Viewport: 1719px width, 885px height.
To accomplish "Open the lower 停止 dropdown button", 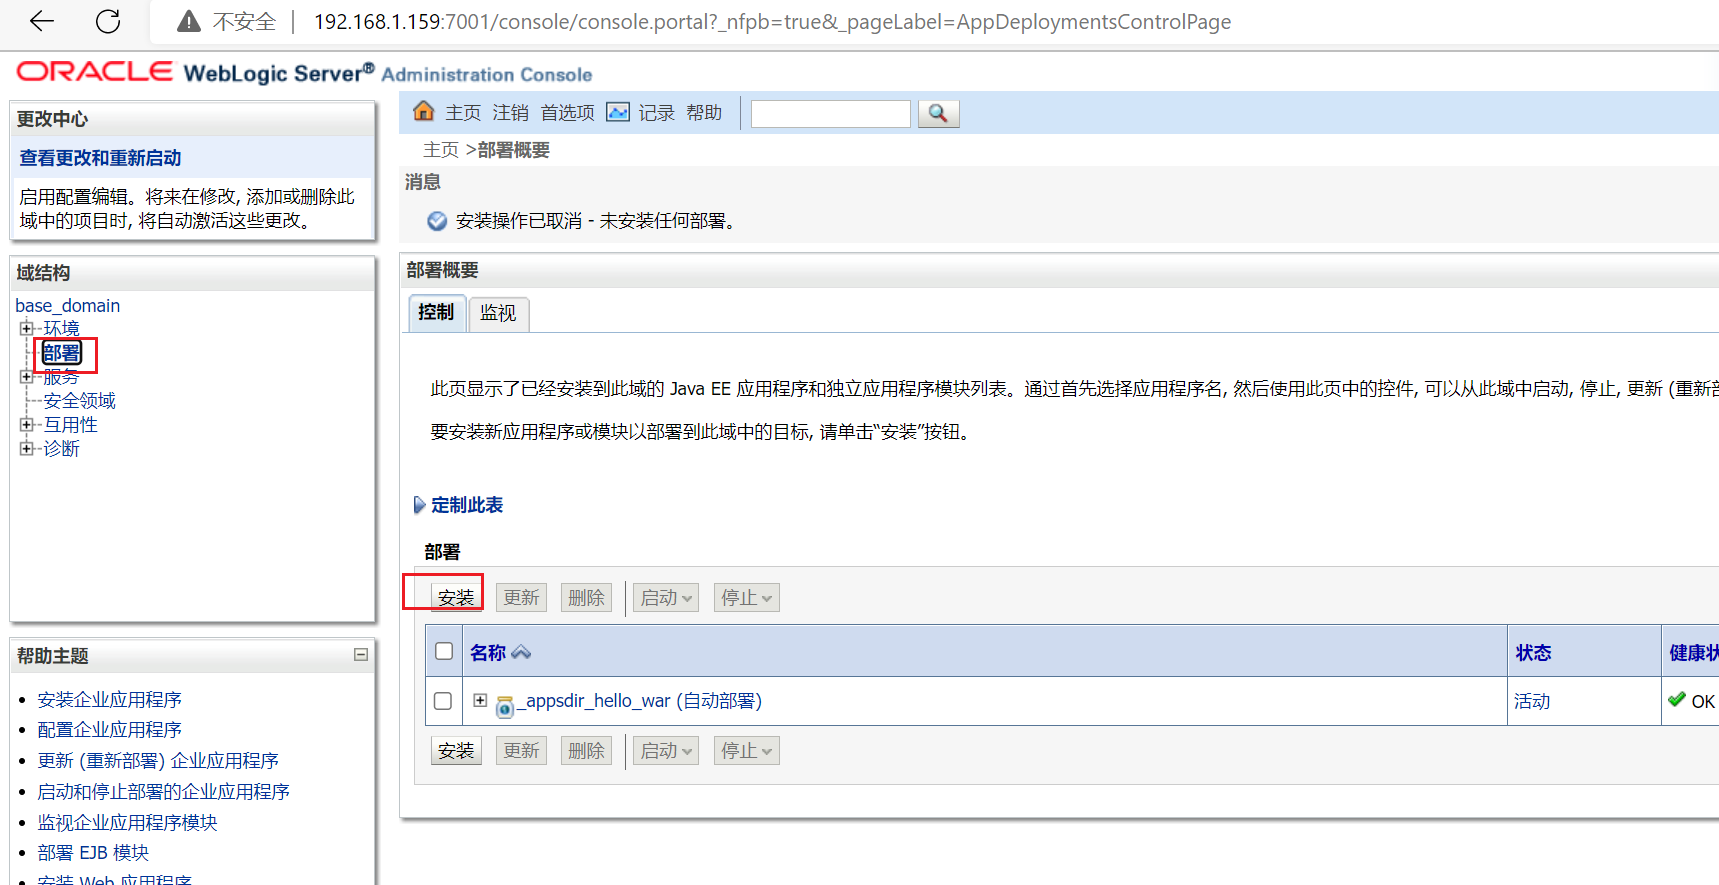I will (746, 751).
